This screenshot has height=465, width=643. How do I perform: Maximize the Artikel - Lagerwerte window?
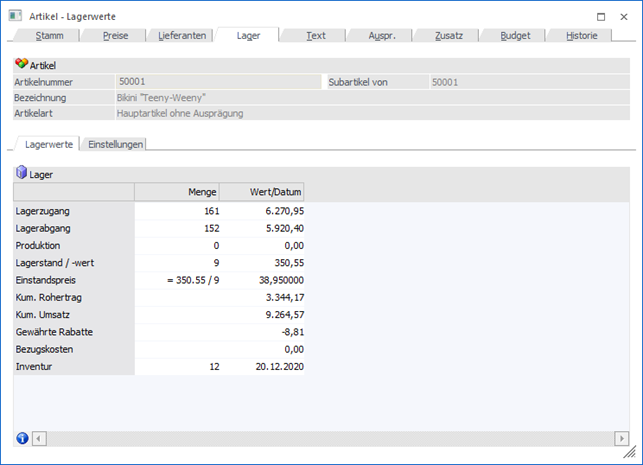(x=597, y=17)
